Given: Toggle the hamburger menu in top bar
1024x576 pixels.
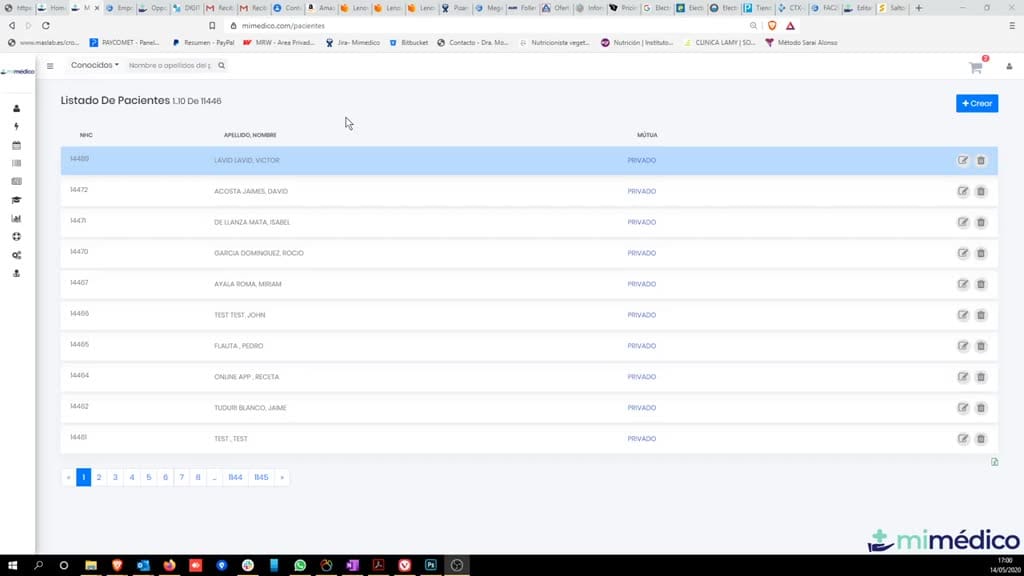Looking at the screenshot, I should [x=50, y=66].
